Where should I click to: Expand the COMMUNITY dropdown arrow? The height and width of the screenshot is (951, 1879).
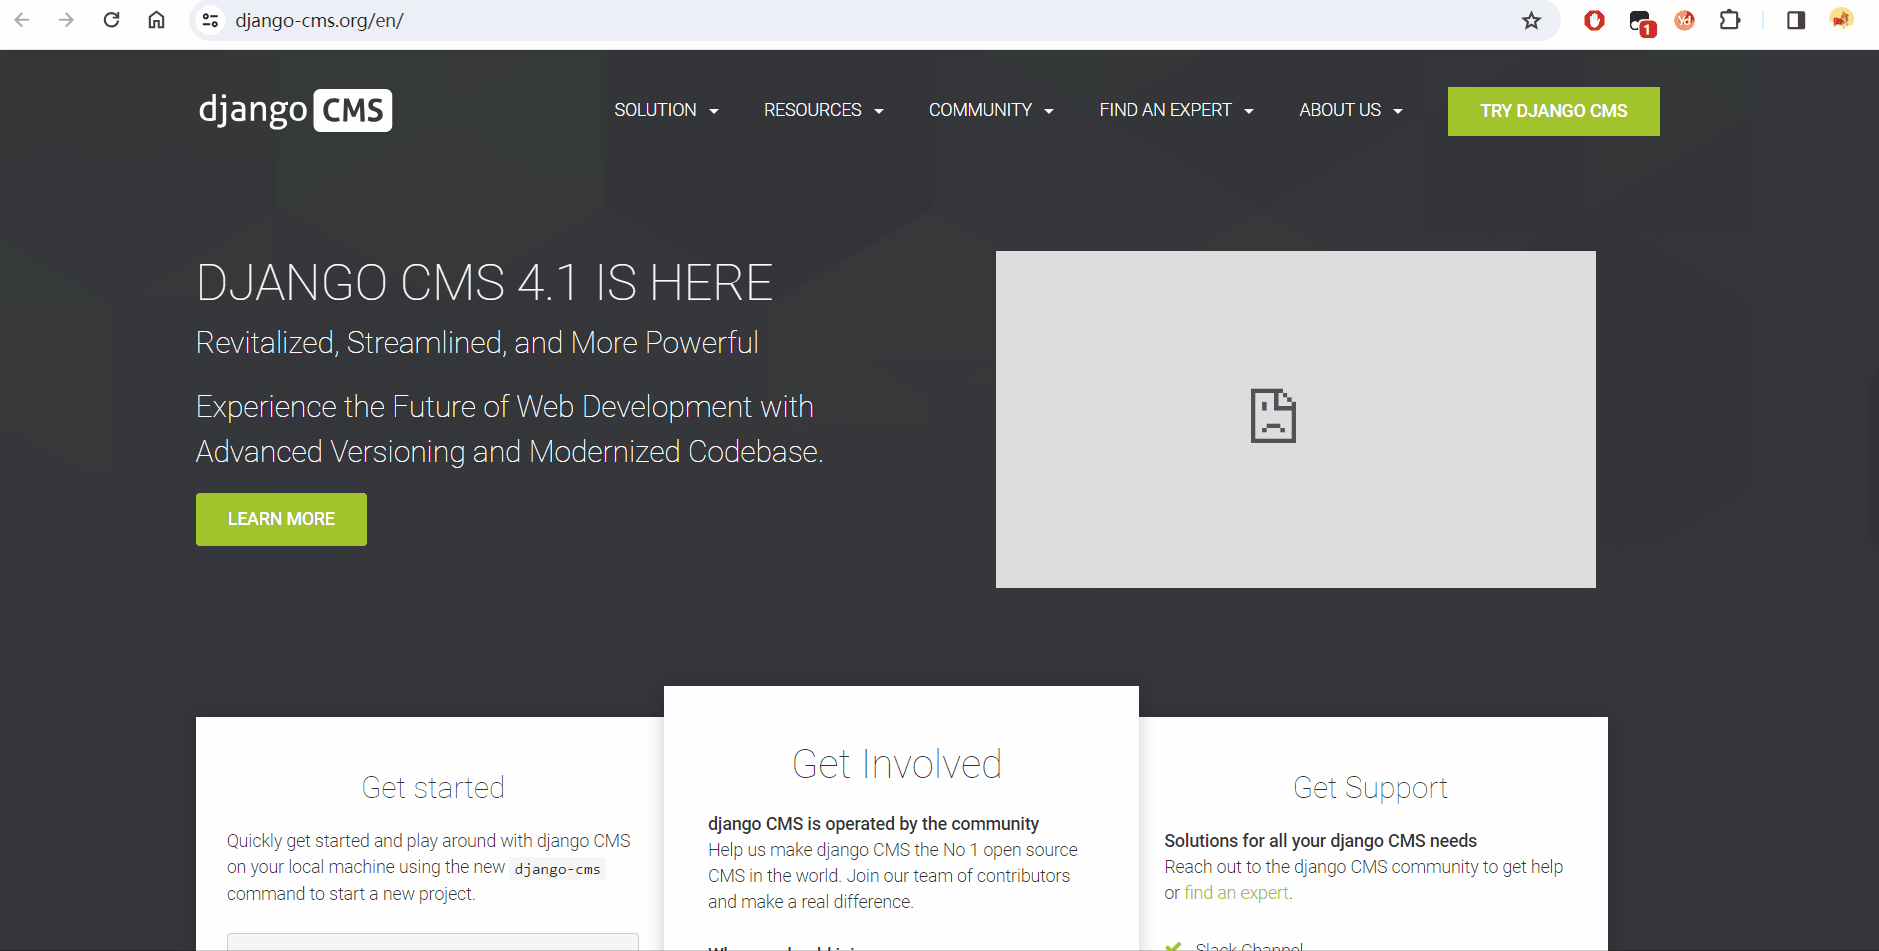pyautogui.click(x=1049, y=111)
